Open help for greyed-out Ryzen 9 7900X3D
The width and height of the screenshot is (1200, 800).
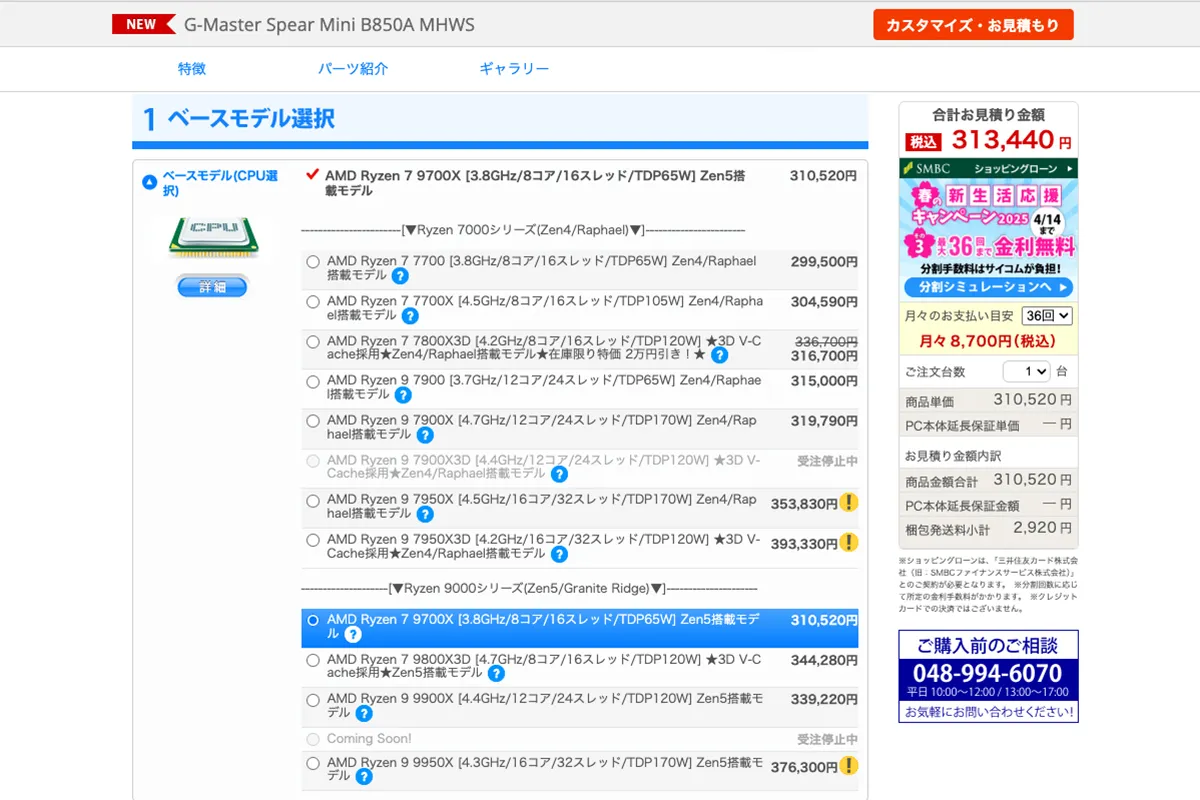[x=559, y=474]
